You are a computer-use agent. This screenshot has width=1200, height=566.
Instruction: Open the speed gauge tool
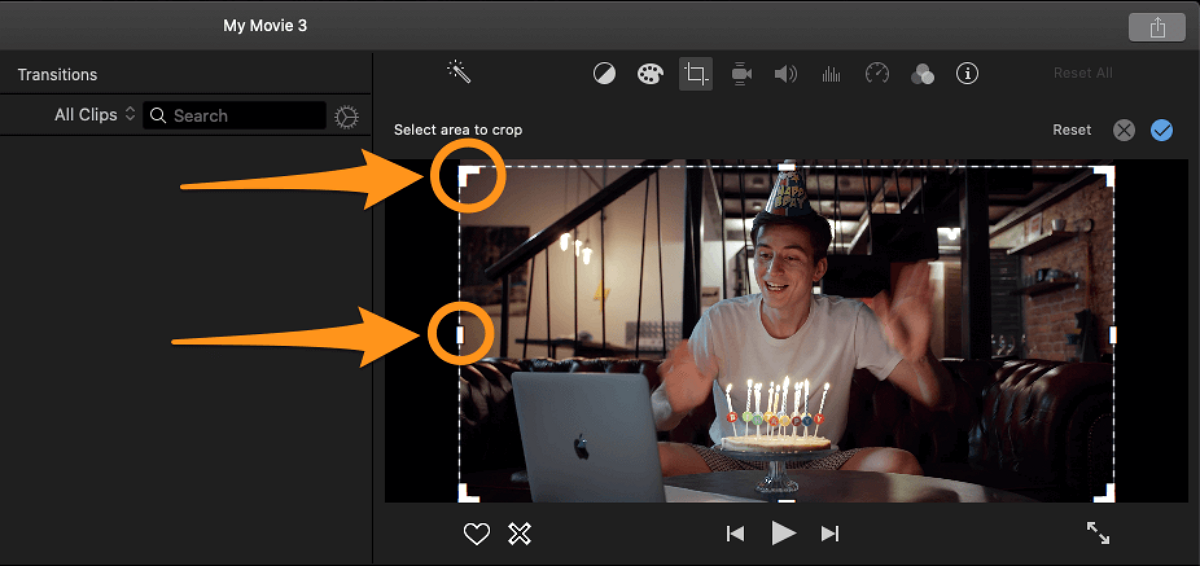(877, 74)
